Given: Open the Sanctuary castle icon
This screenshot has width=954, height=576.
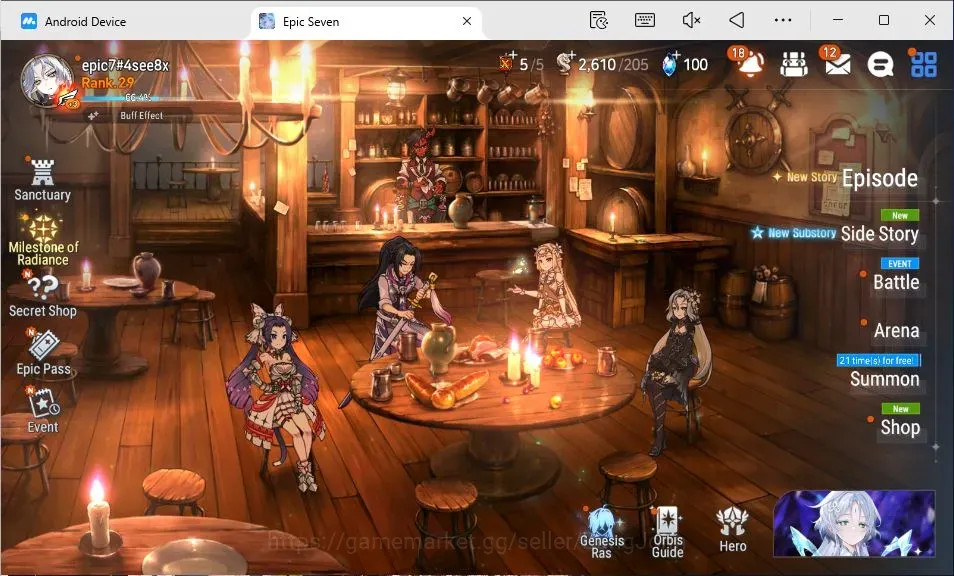Looking at the screenshot, I should click(x=43, y=180).
